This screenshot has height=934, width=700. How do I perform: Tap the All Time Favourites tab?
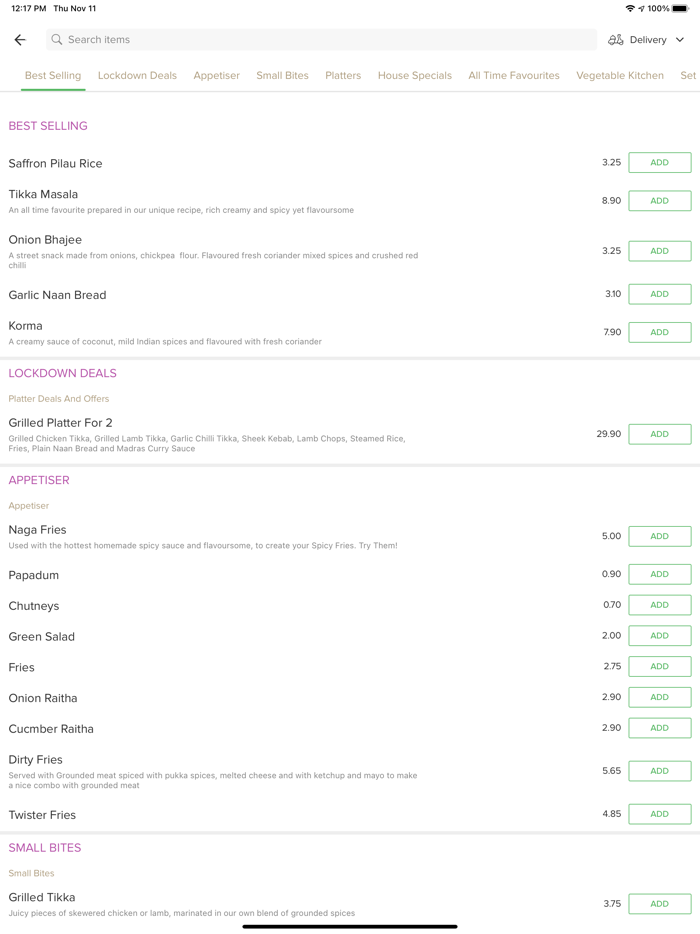point(514,76)
